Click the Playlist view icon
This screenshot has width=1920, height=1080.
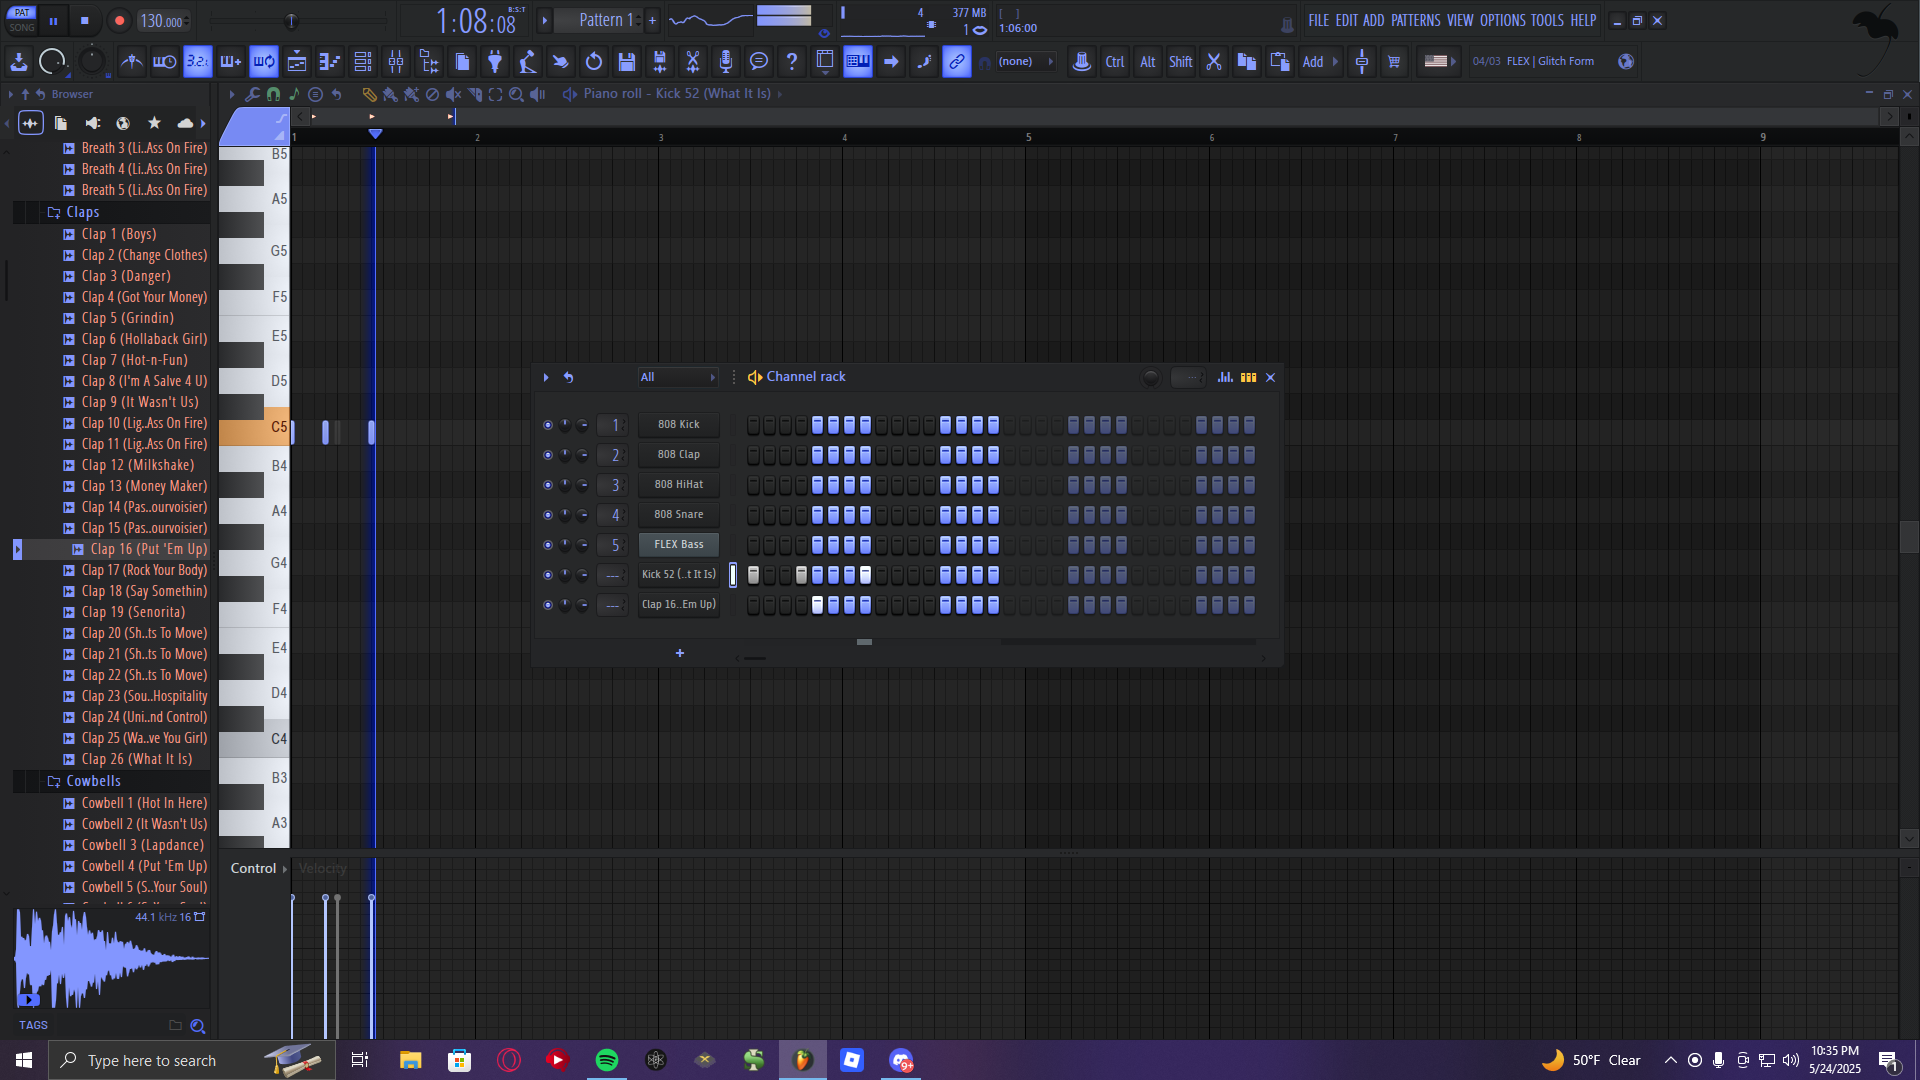(297, 62)
